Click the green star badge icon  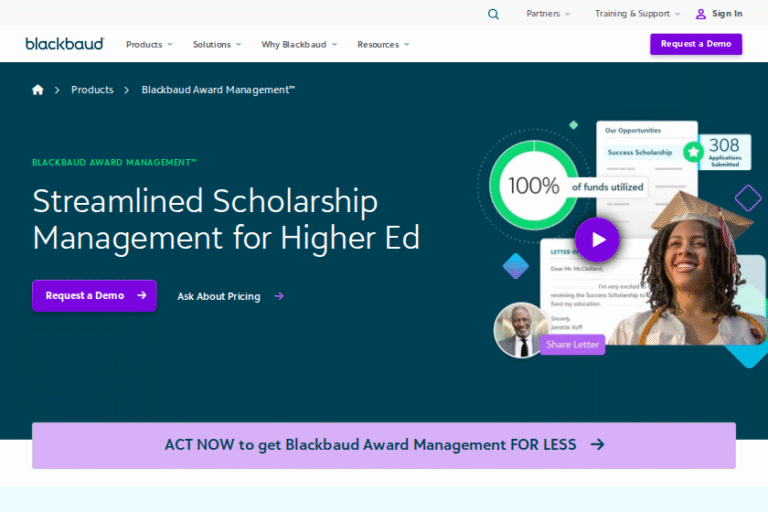(x=692, y=152)
